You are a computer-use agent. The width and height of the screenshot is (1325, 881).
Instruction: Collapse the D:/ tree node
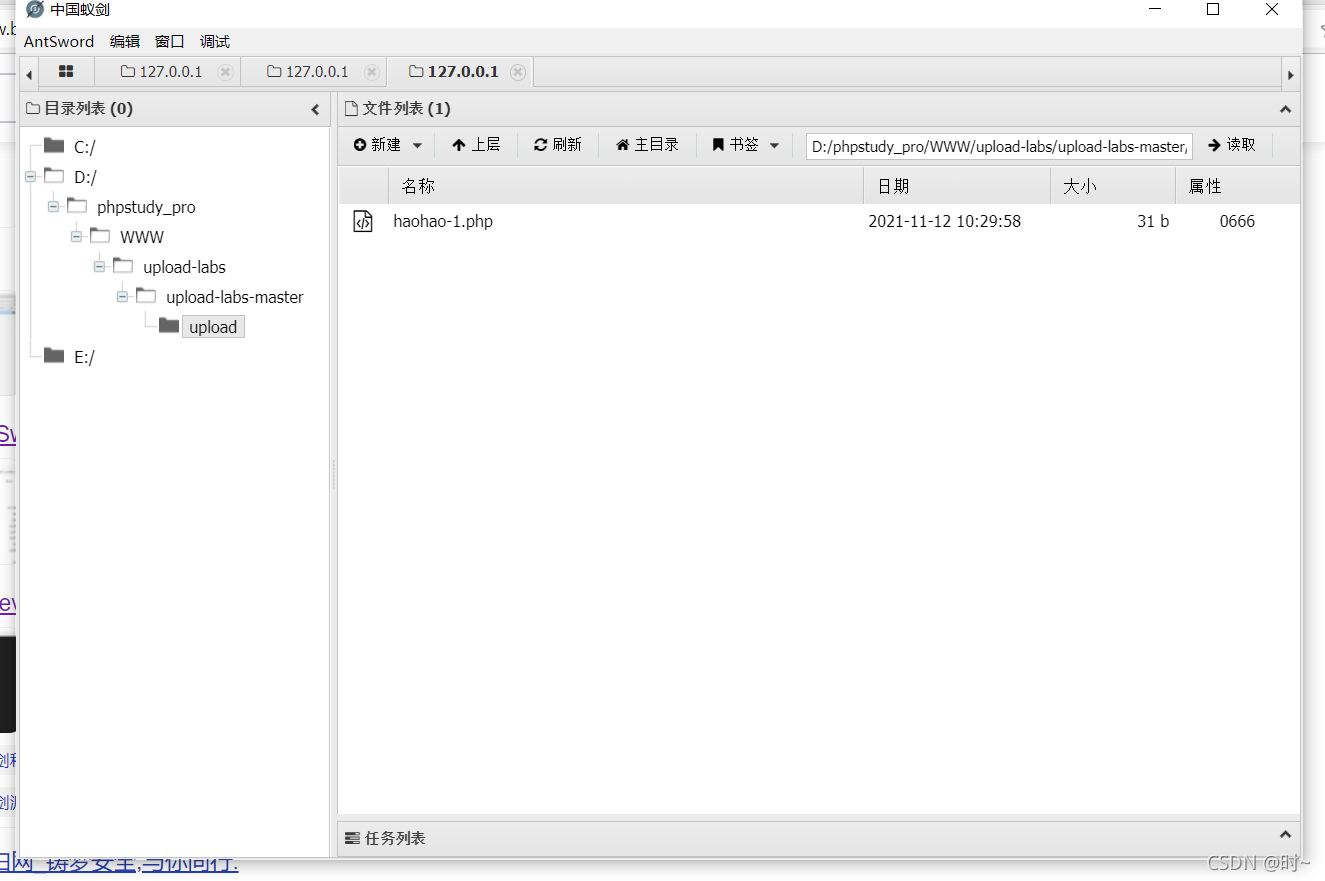pyautogui.click(x=30, y=177)
